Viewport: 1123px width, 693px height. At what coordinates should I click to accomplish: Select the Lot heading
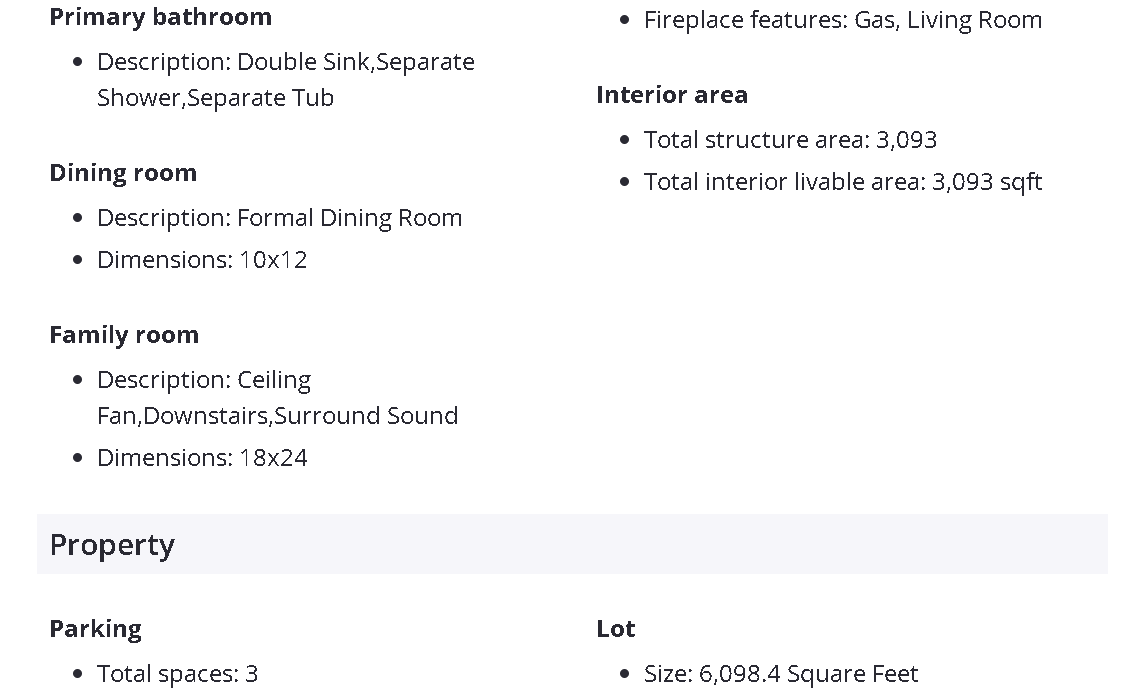[615, 629]
